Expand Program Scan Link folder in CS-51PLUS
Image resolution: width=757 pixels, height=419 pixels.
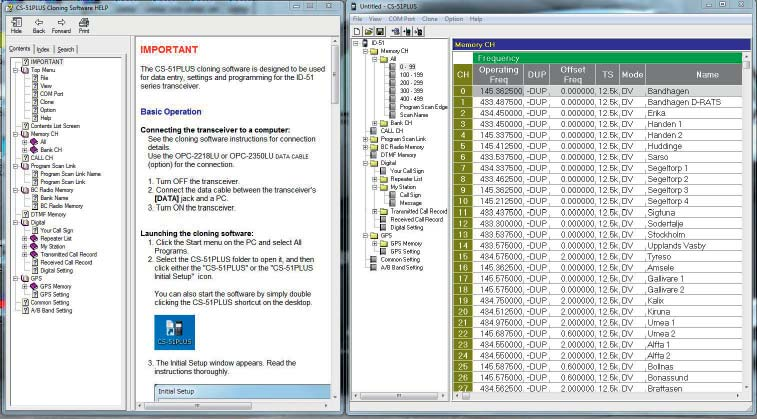365,139
